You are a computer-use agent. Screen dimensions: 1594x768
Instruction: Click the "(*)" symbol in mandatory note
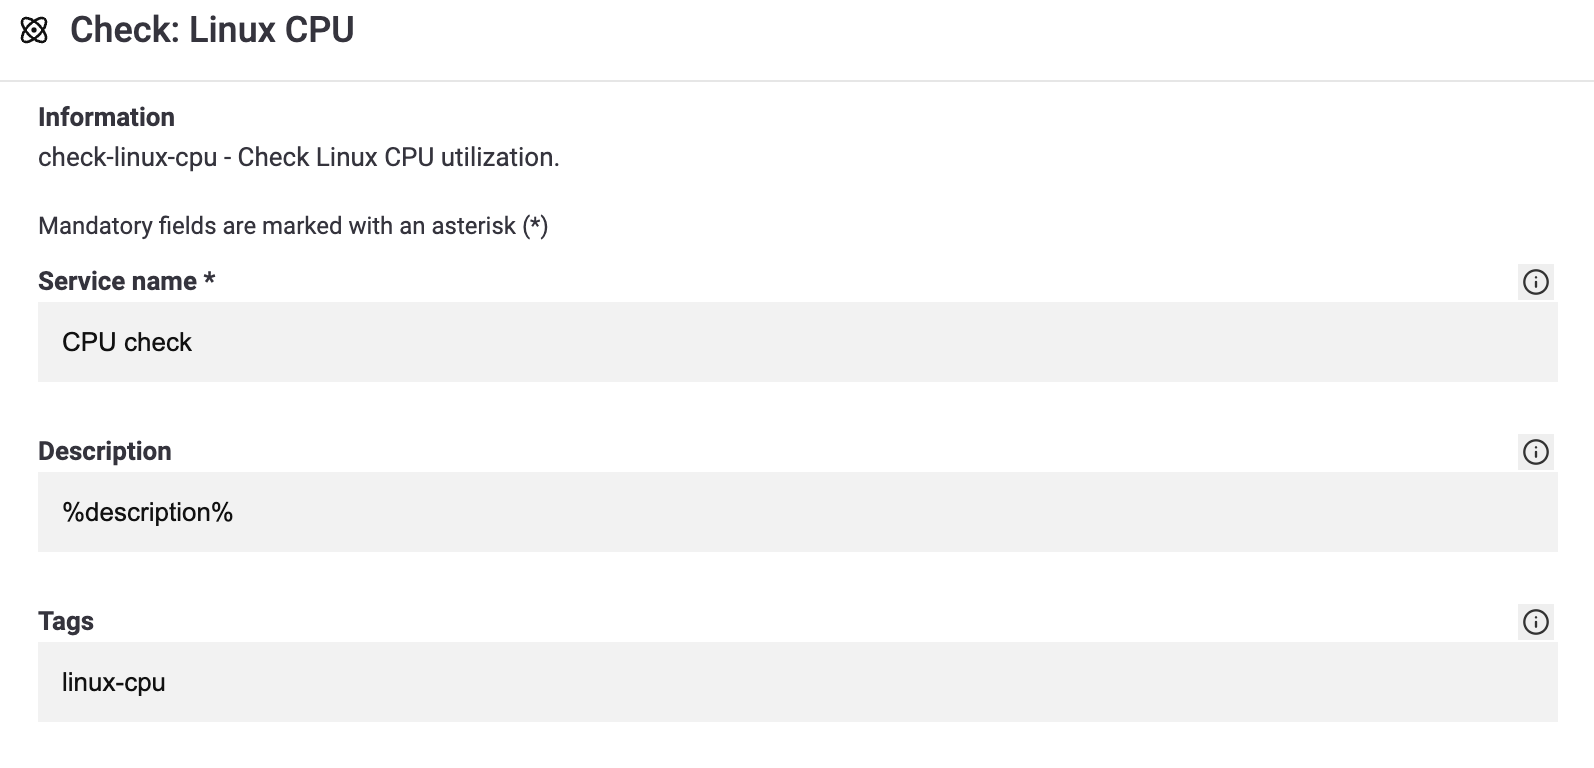(535, 226)
